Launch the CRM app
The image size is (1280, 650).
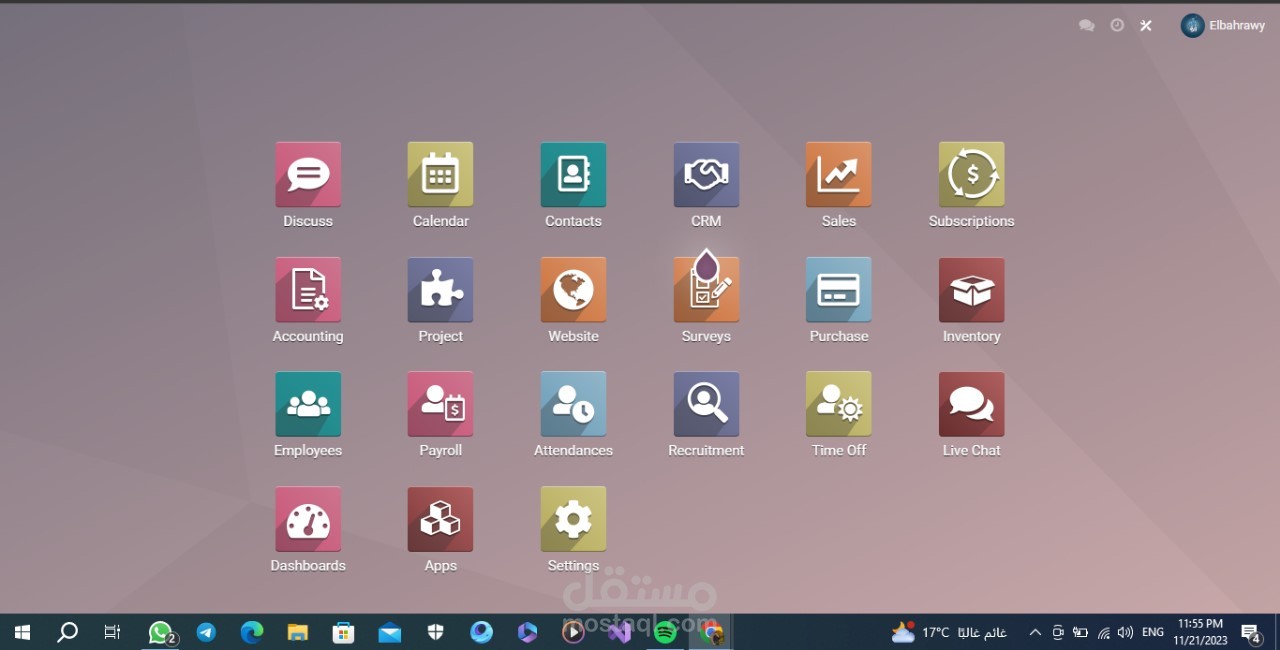[x=706, y=175]
